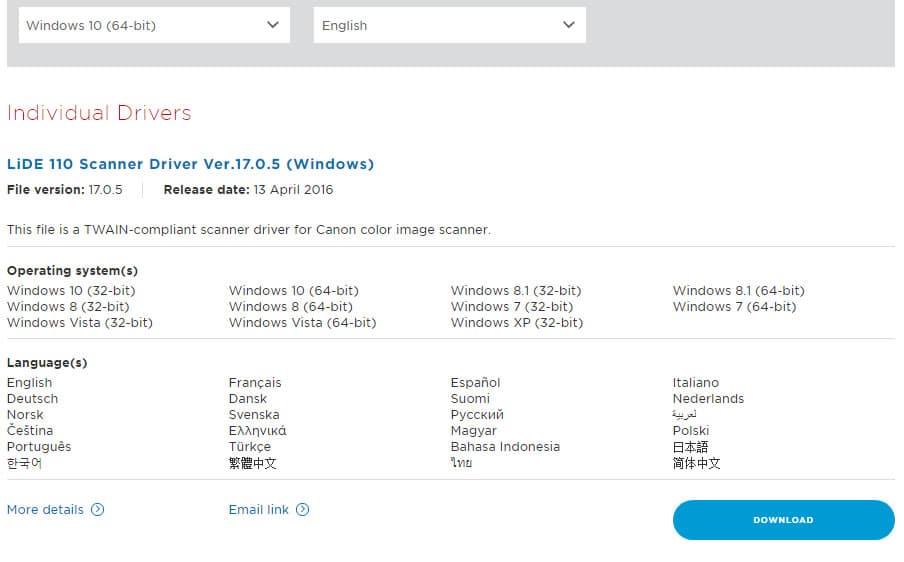Open the LiDE 110 Scanner Driver title link
Screen dimensions: 904x562
(190, 164)
